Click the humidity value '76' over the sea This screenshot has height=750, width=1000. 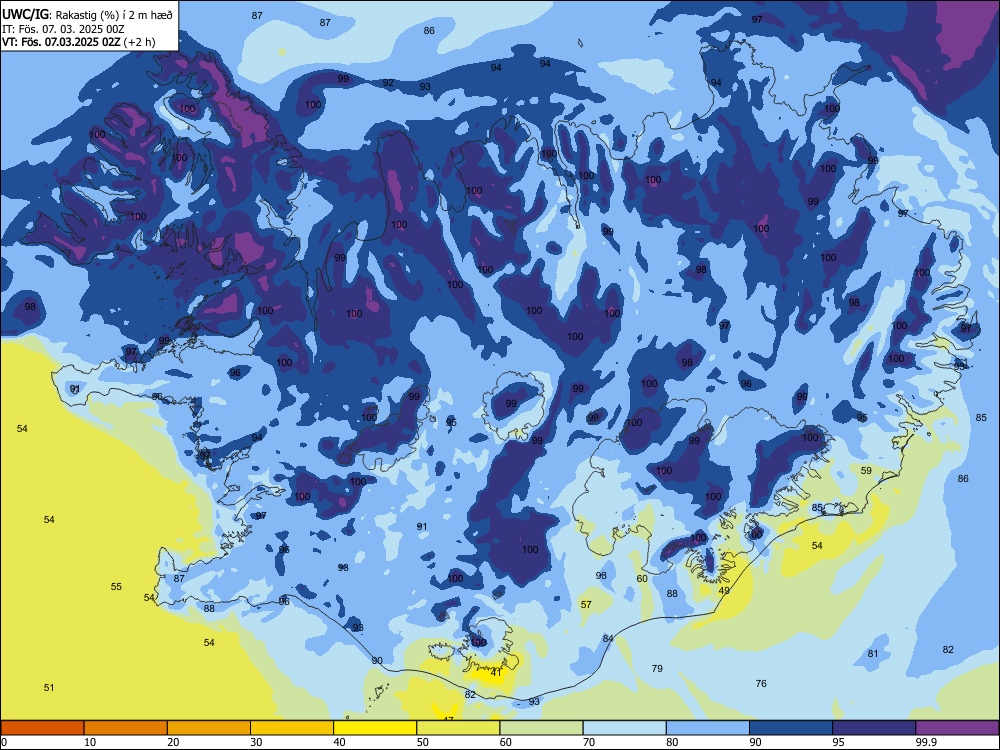point(761,683)
